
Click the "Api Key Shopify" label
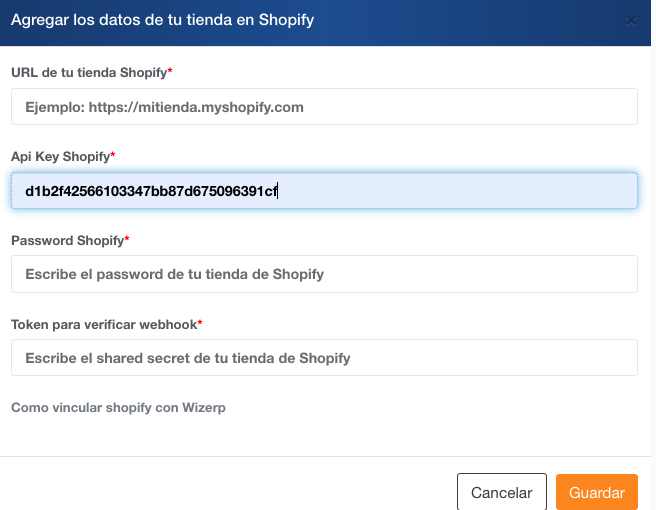[59, 157]
